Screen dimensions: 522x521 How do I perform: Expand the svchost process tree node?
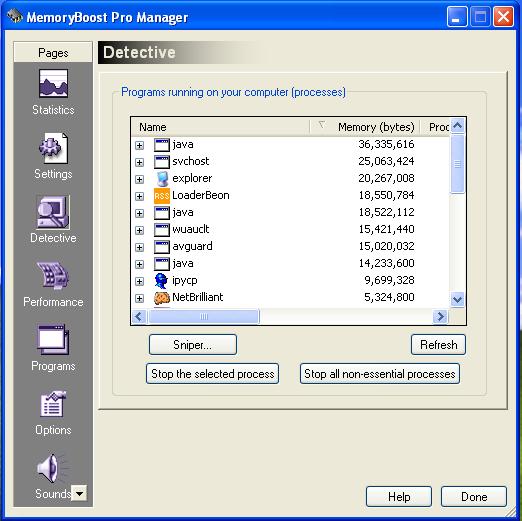139,162
